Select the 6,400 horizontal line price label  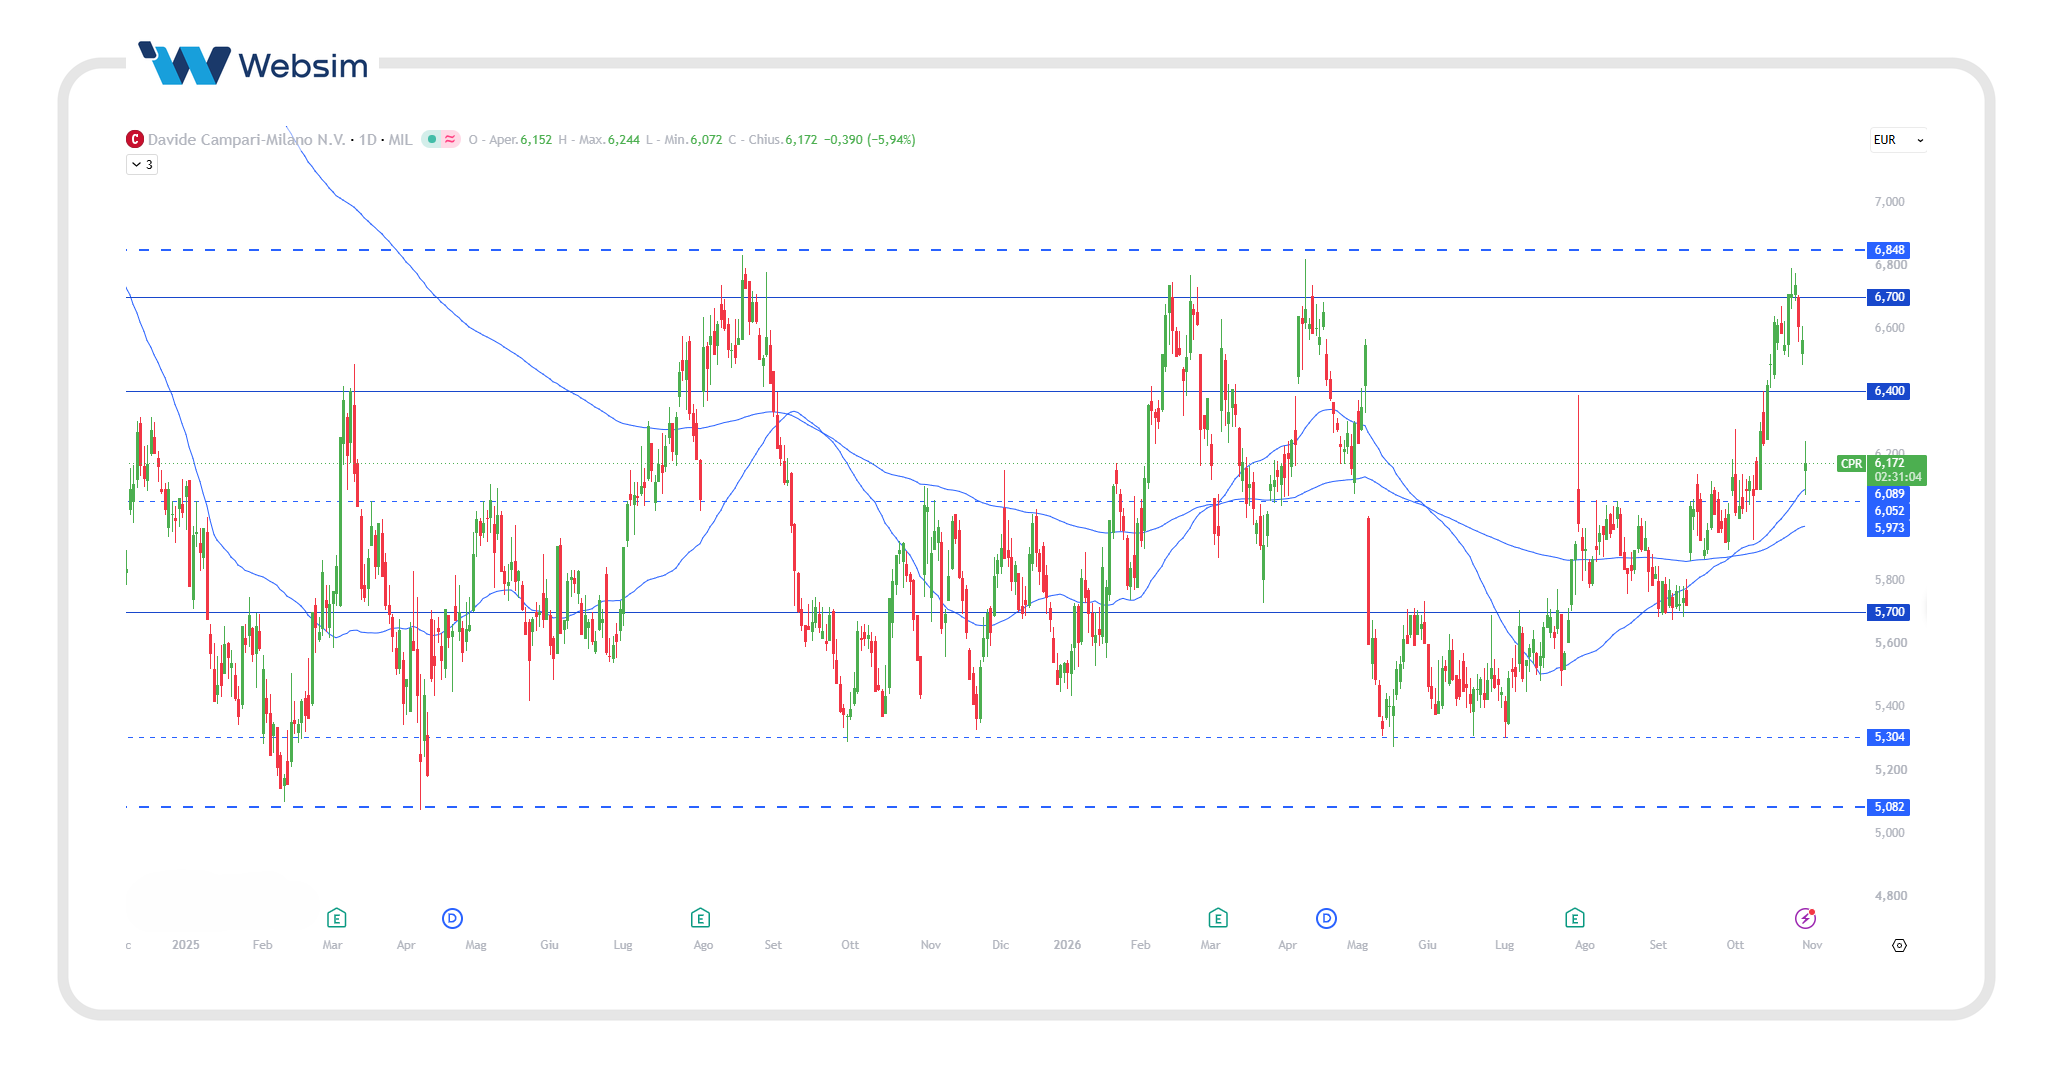pyautogui.click(x=1888, y=391)
